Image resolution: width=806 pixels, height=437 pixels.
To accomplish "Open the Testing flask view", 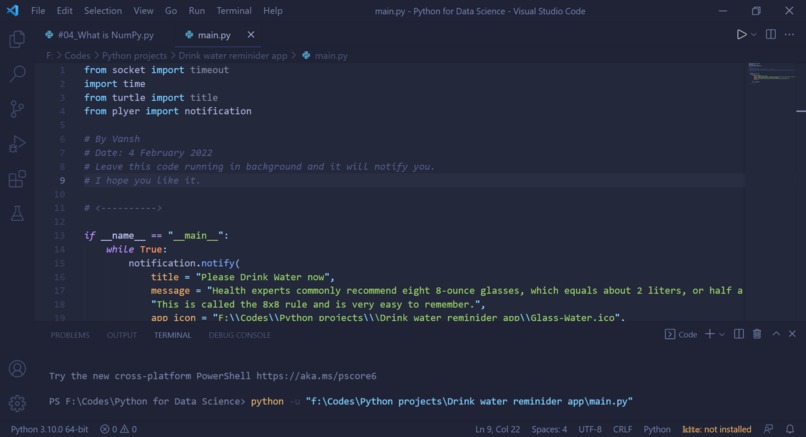I will [17, 213].
